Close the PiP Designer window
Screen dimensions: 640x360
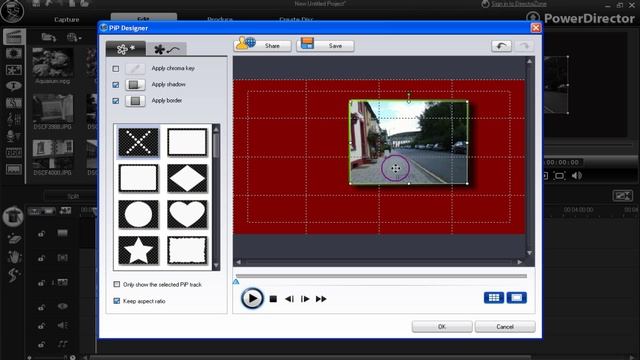tap(536, 28)
